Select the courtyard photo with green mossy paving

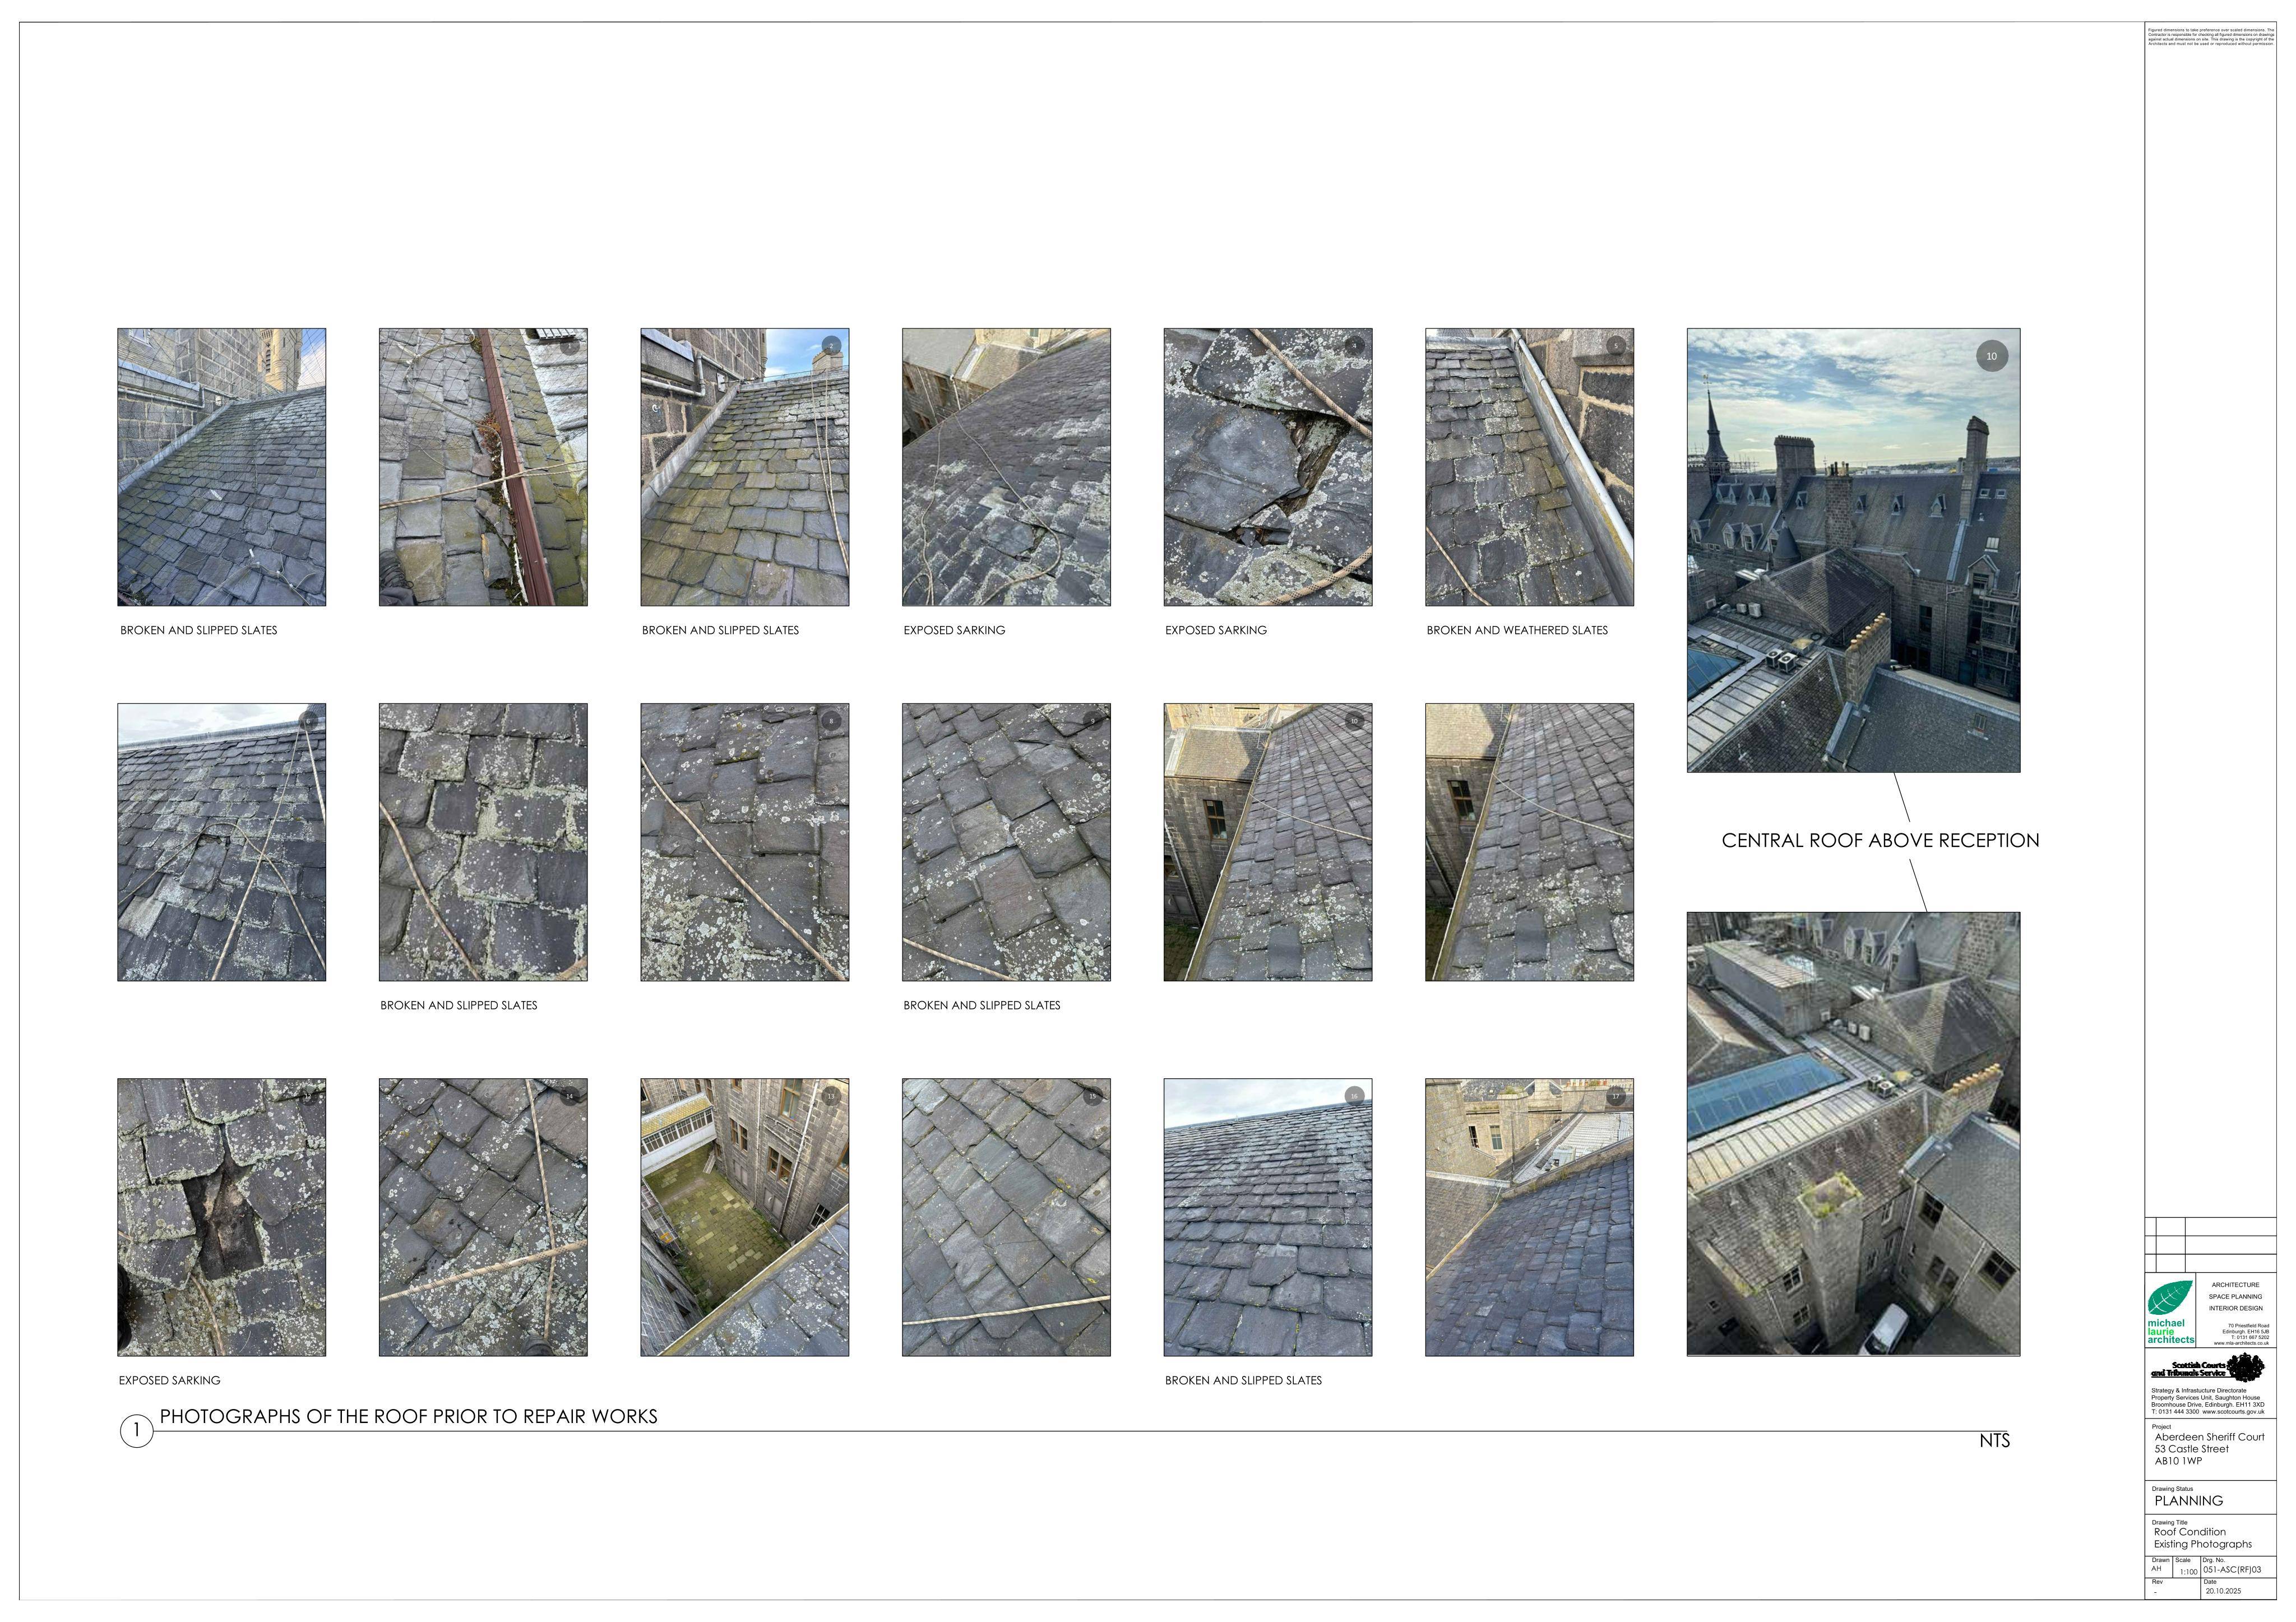[745, 1217]
